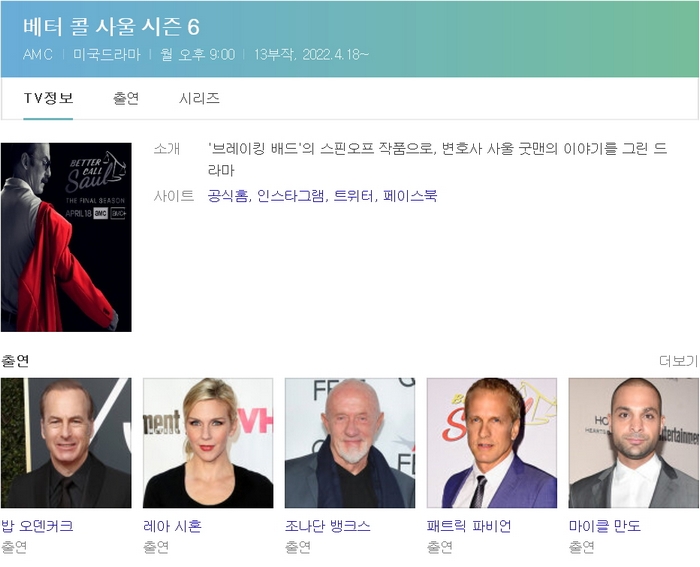This screenshot has height=567, width=700.
Task: Open the photo above 패트릭 파비언
Action: pos(492,443)
